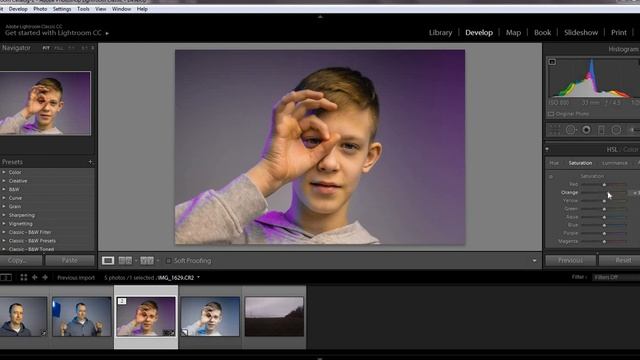Open the View menu

(x=100, y=9)
